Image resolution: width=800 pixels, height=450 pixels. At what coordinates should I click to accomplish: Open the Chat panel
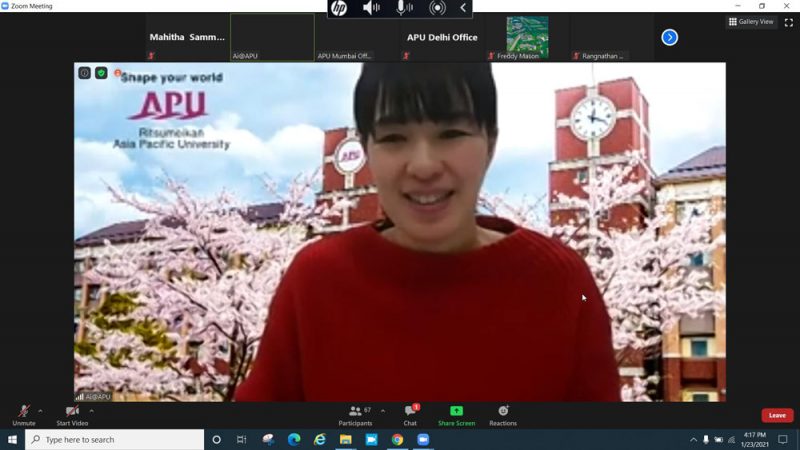point(410,415)
